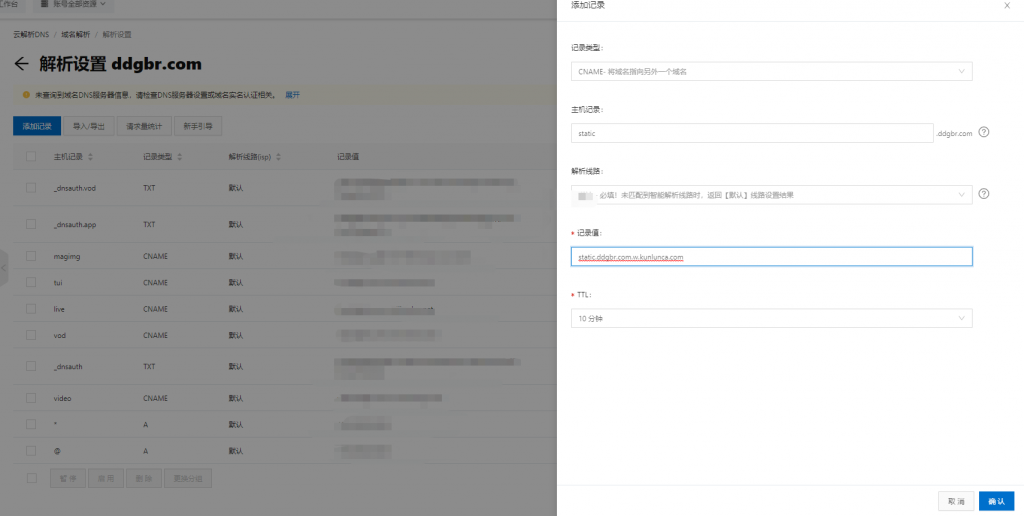Image resolution: width=1024 pixels, height=516 pixels.
Task: Open the TTL 10 分钟 dropdown
Action: [x=771, y=318]
